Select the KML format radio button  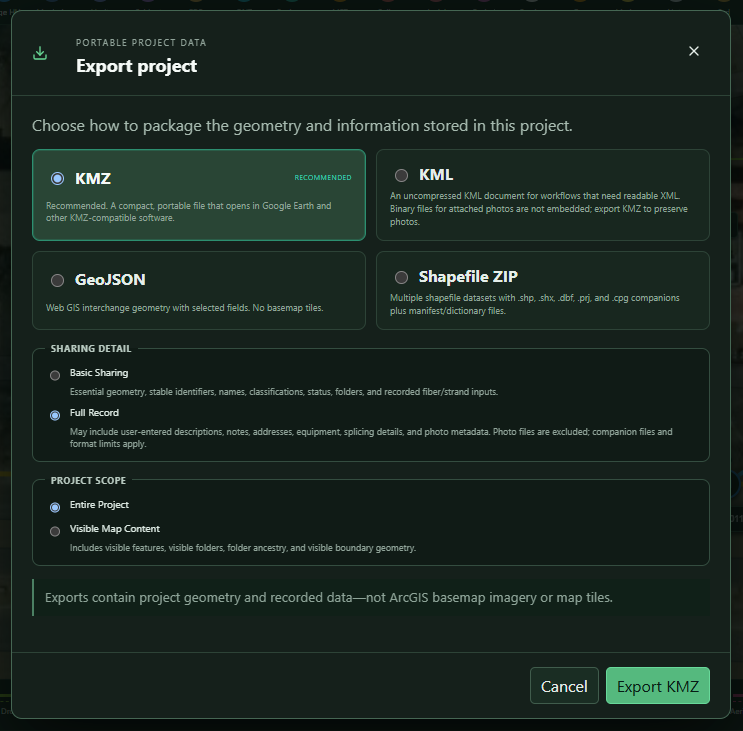pyautogui.click(x=401, y=175)
